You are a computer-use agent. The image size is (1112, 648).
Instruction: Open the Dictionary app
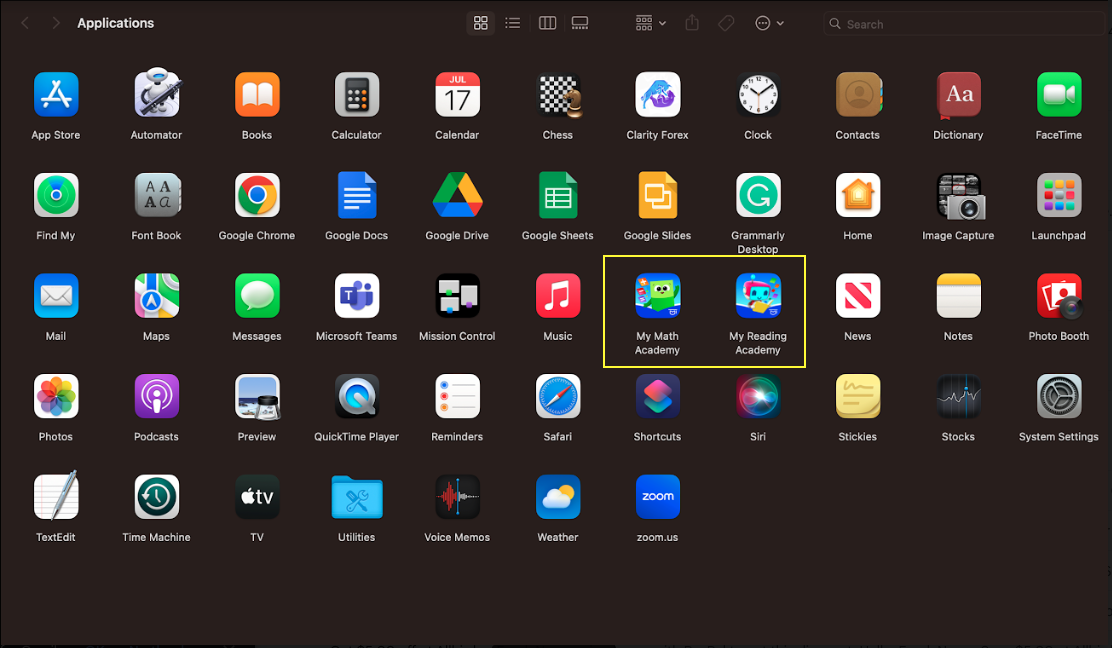[x=959, y=94]
